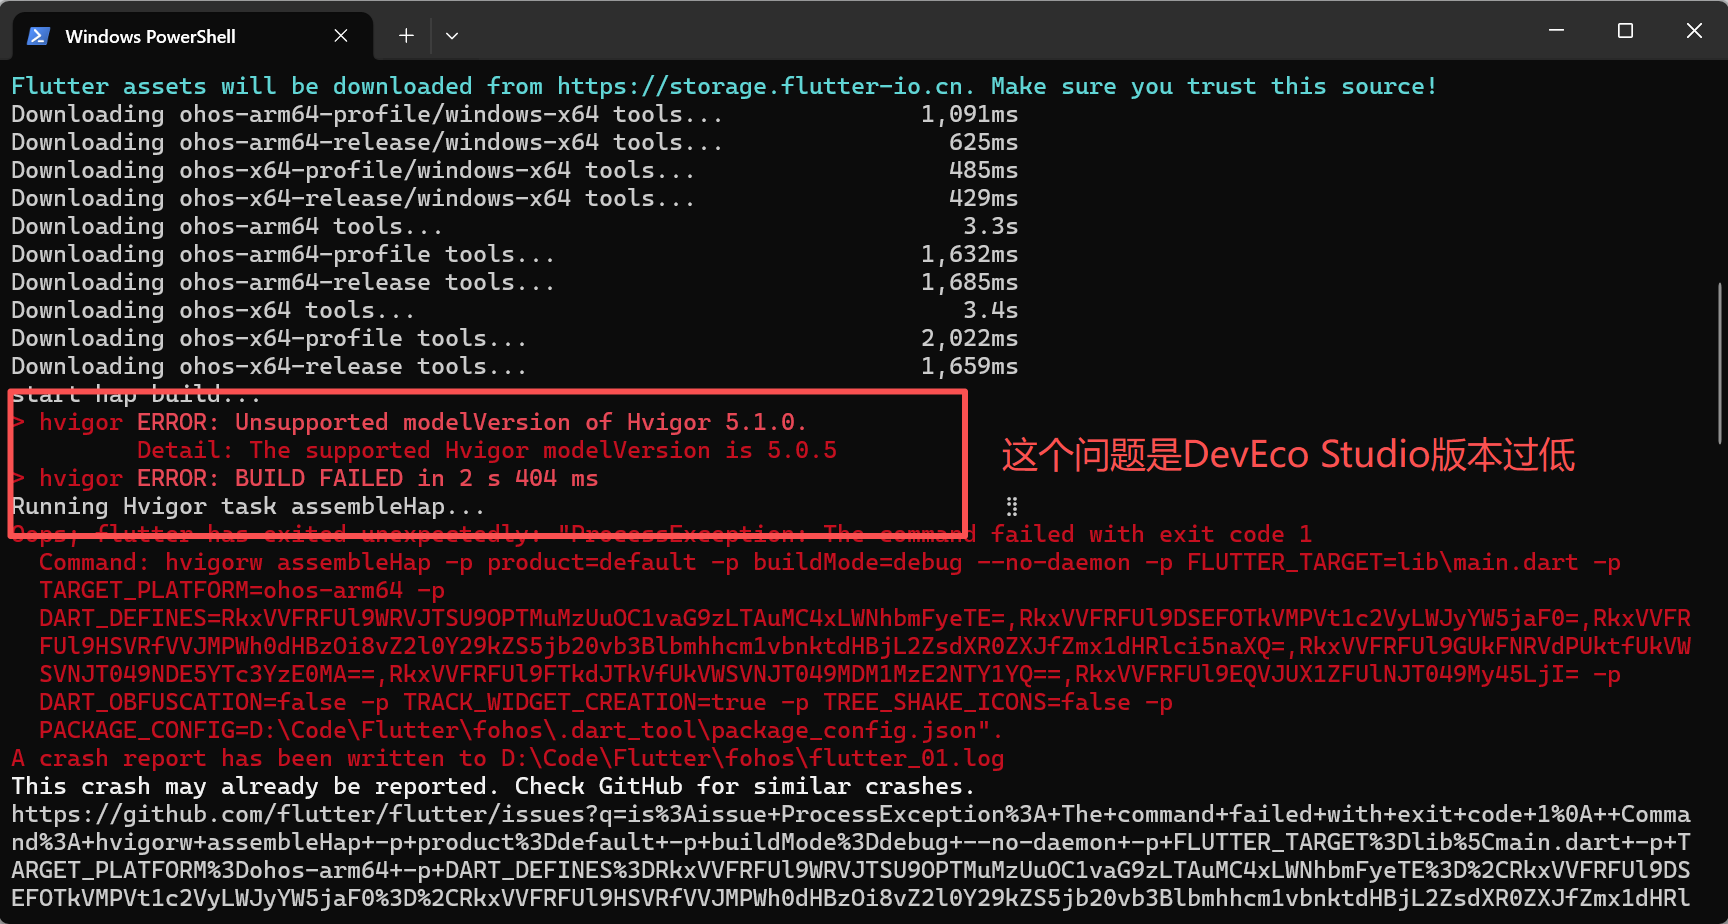Select the Windows PowerShell tab
The width and height of the screenshot is (1728, 924).
(192, 36)
